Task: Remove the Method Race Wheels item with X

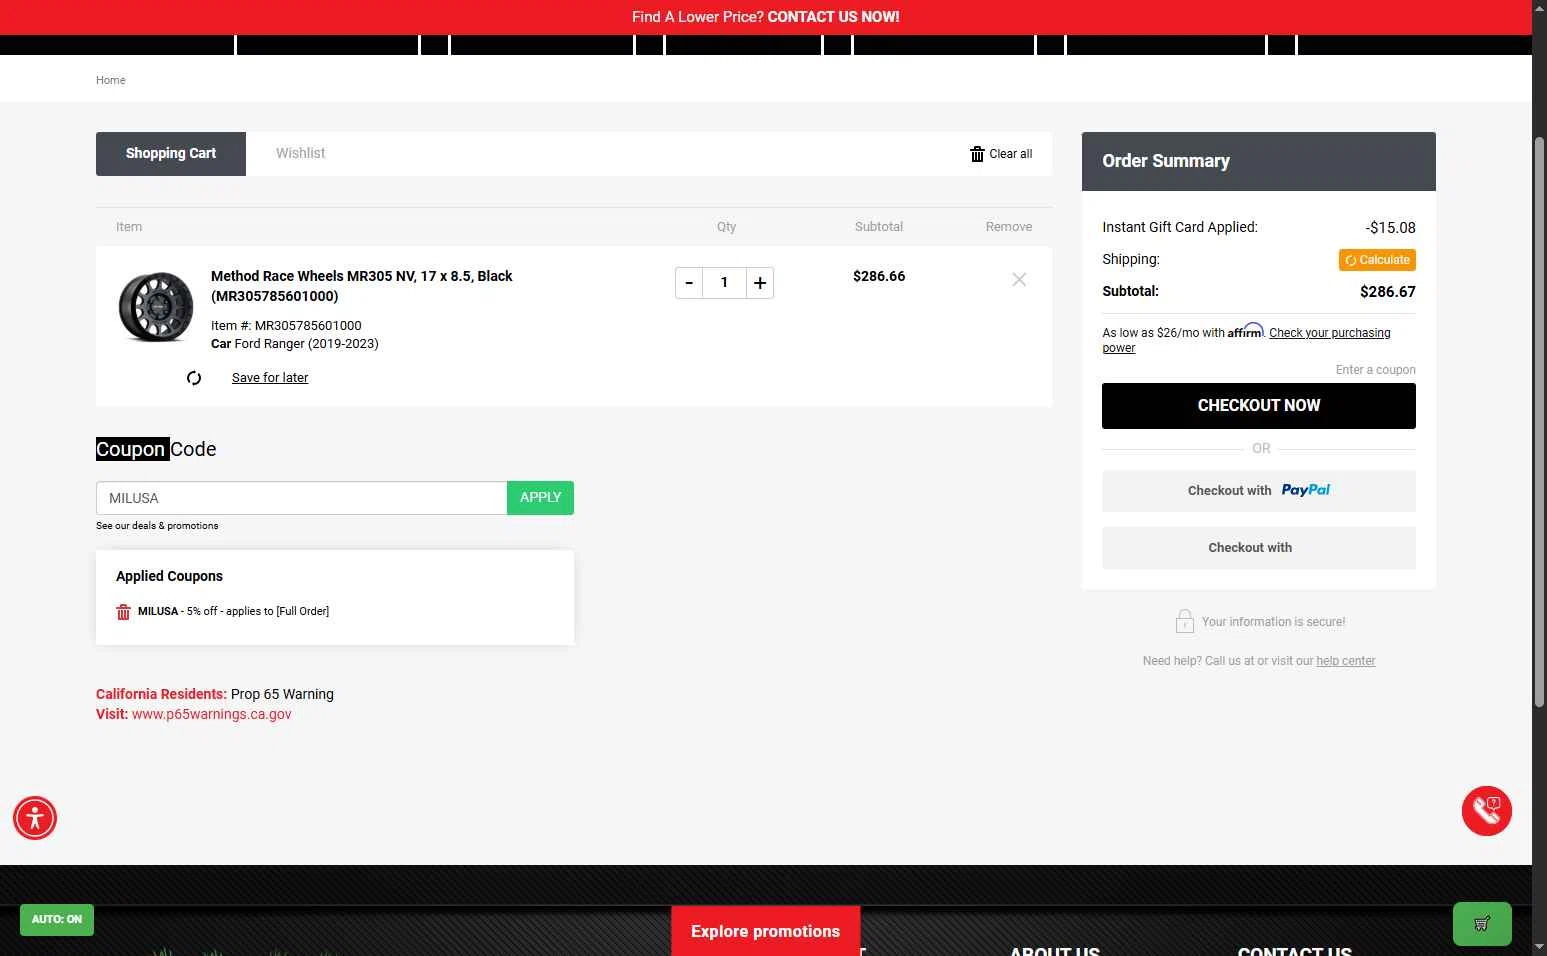Action: 1019,280
